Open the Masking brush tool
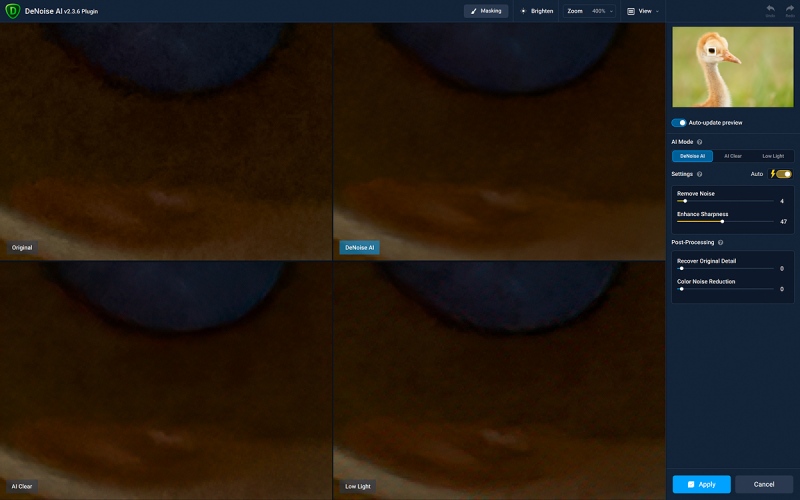Viewport: 800px width, 500px height. pos(486,11)
